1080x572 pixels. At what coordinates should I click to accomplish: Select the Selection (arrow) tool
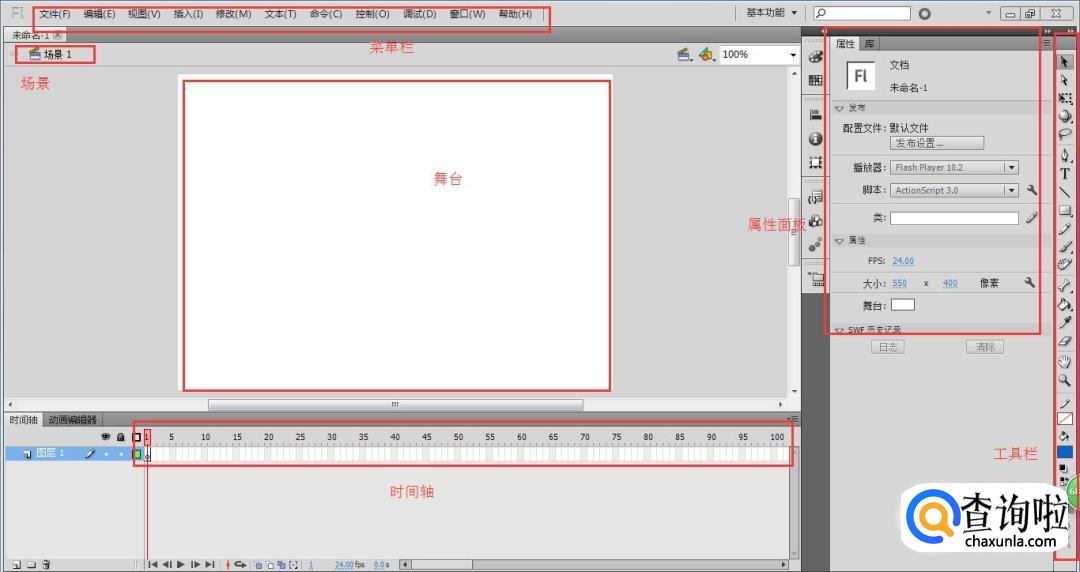[1065, 62]
